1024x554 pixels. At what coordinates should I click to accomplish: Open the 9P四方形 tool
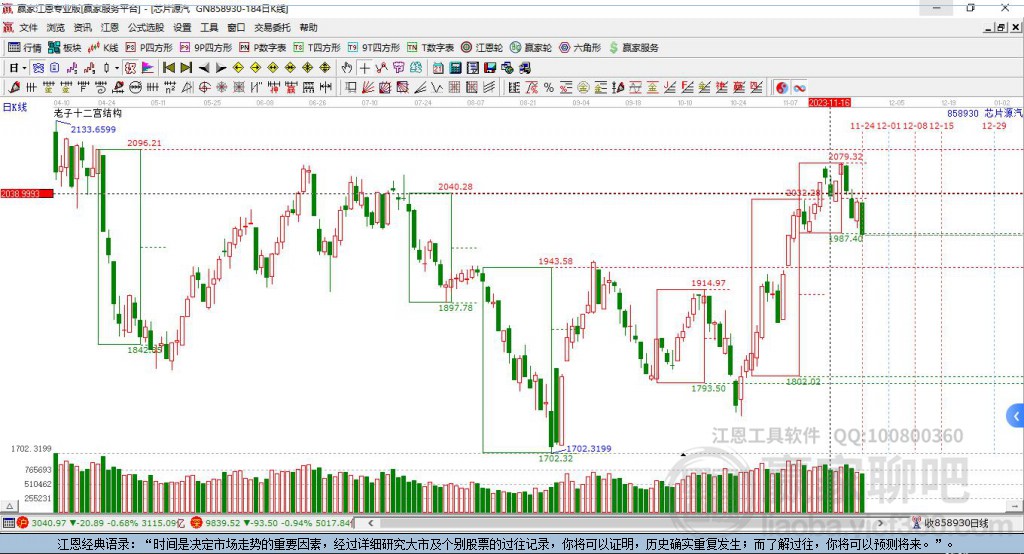pyautogui.click(x=206, y=48)
